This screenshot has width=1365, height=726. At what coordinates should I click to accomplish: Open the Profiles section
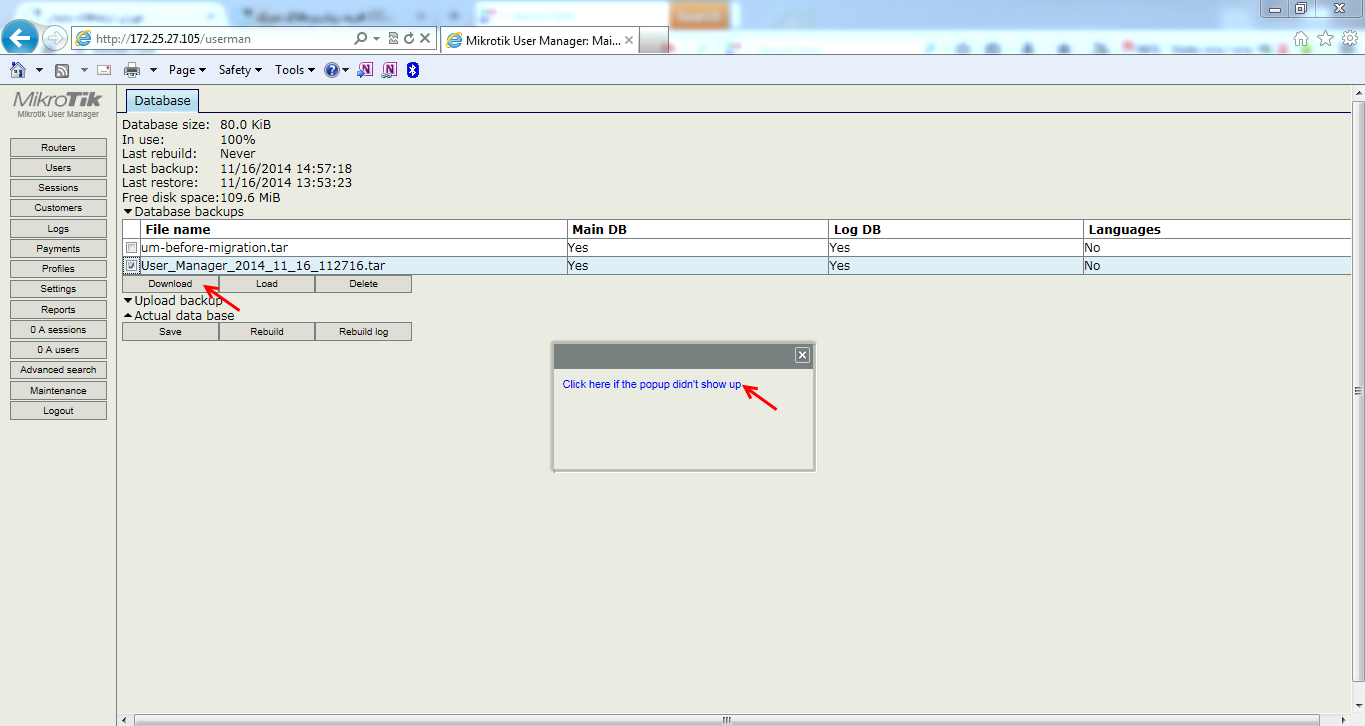tap(58, 268)
